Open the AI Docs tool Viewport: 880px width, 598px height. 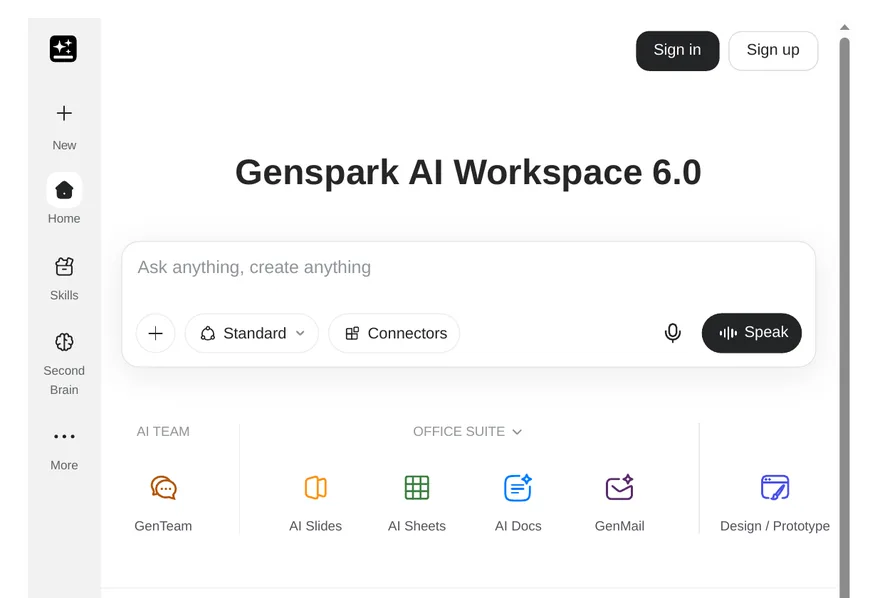pos(518,503)
